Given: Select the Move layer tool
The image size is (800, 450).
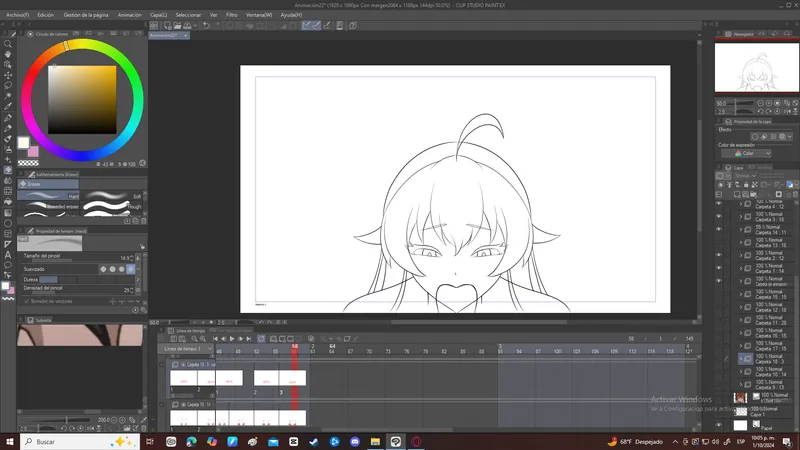Looking at the screenshot, I should pyautogui.click(x=8, y=75).
